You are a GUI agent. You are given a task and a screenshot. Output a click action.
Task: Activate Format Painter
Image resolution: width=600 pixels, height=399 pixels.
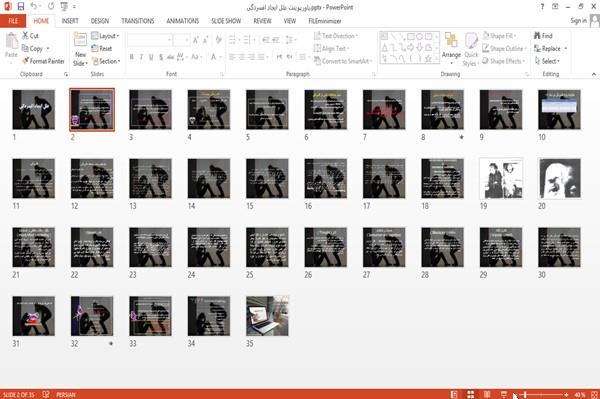pyautogui.click(x=43, y=61)
